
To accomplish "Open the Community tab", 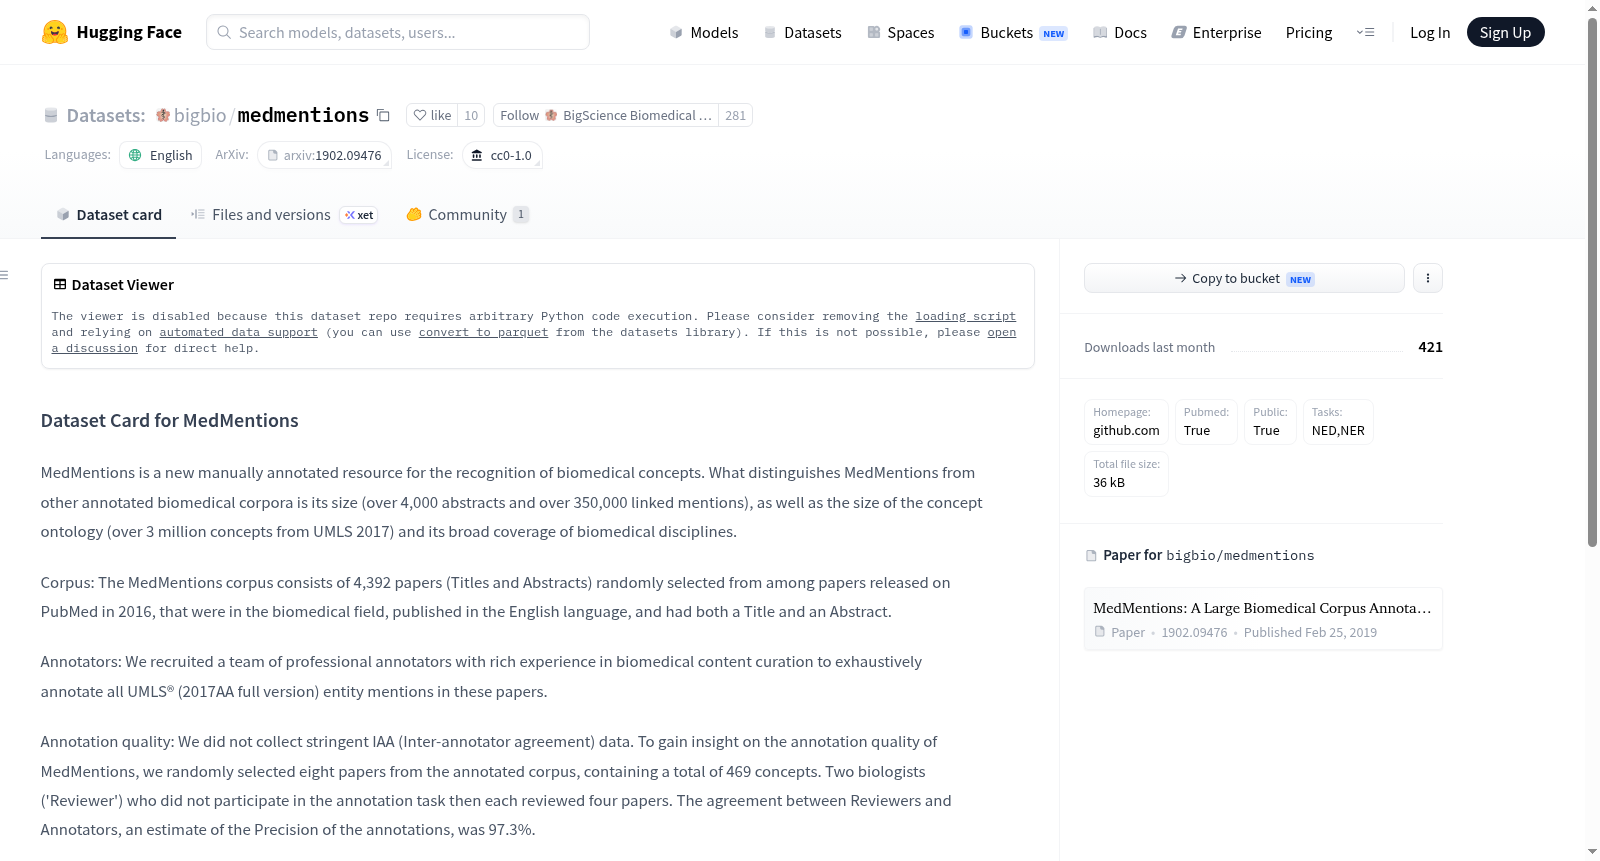I will (x=467, y=214).
